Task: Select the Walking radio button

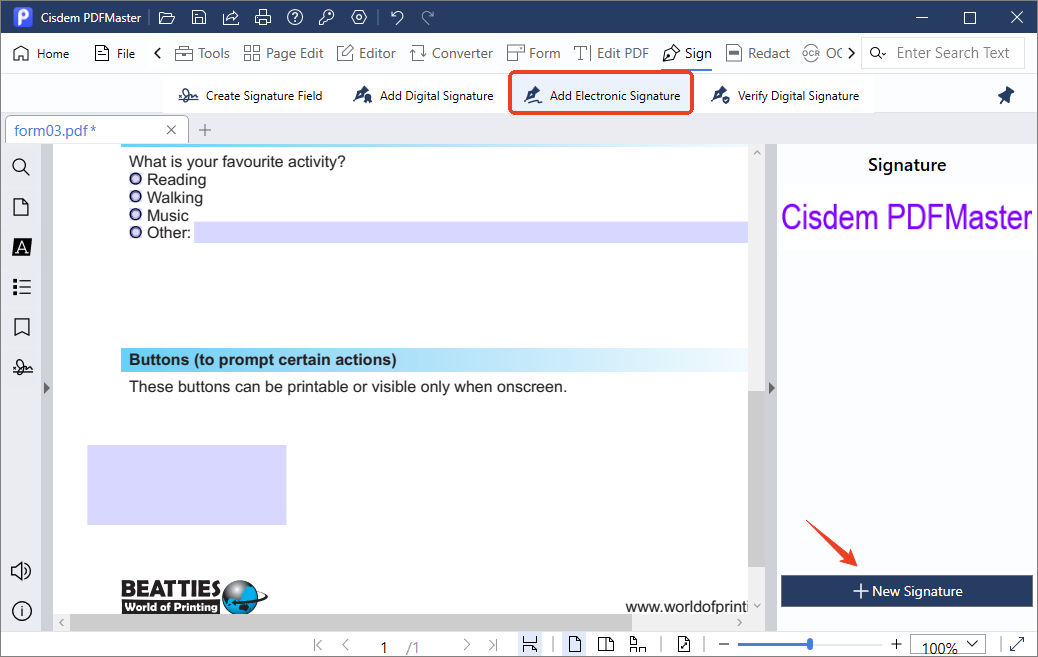Action: point(136,197)
